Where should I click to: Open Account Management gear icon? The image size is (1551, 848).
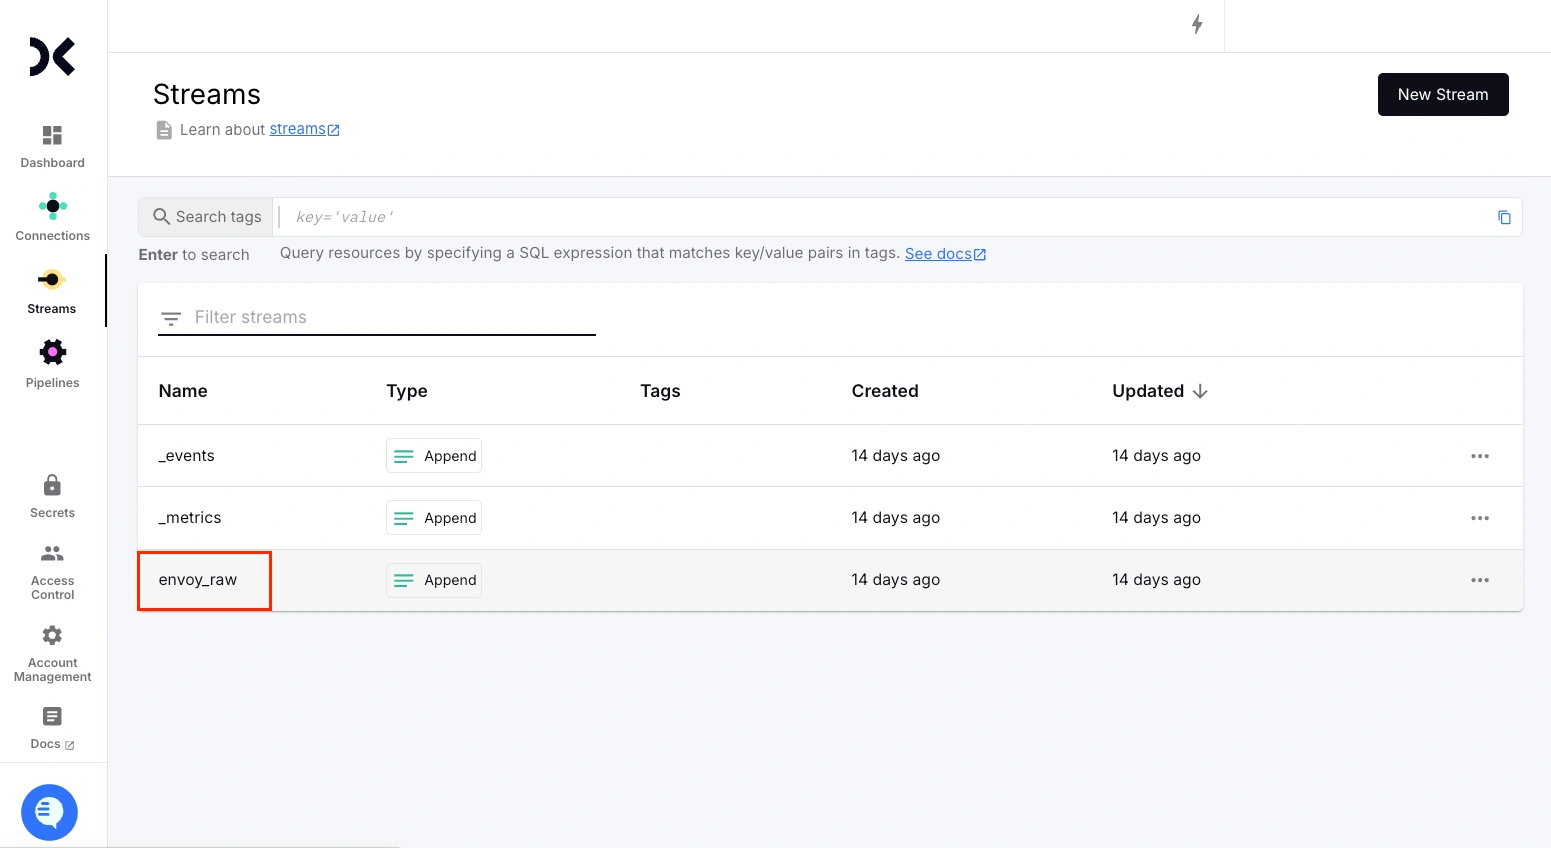tap(52, 635)
